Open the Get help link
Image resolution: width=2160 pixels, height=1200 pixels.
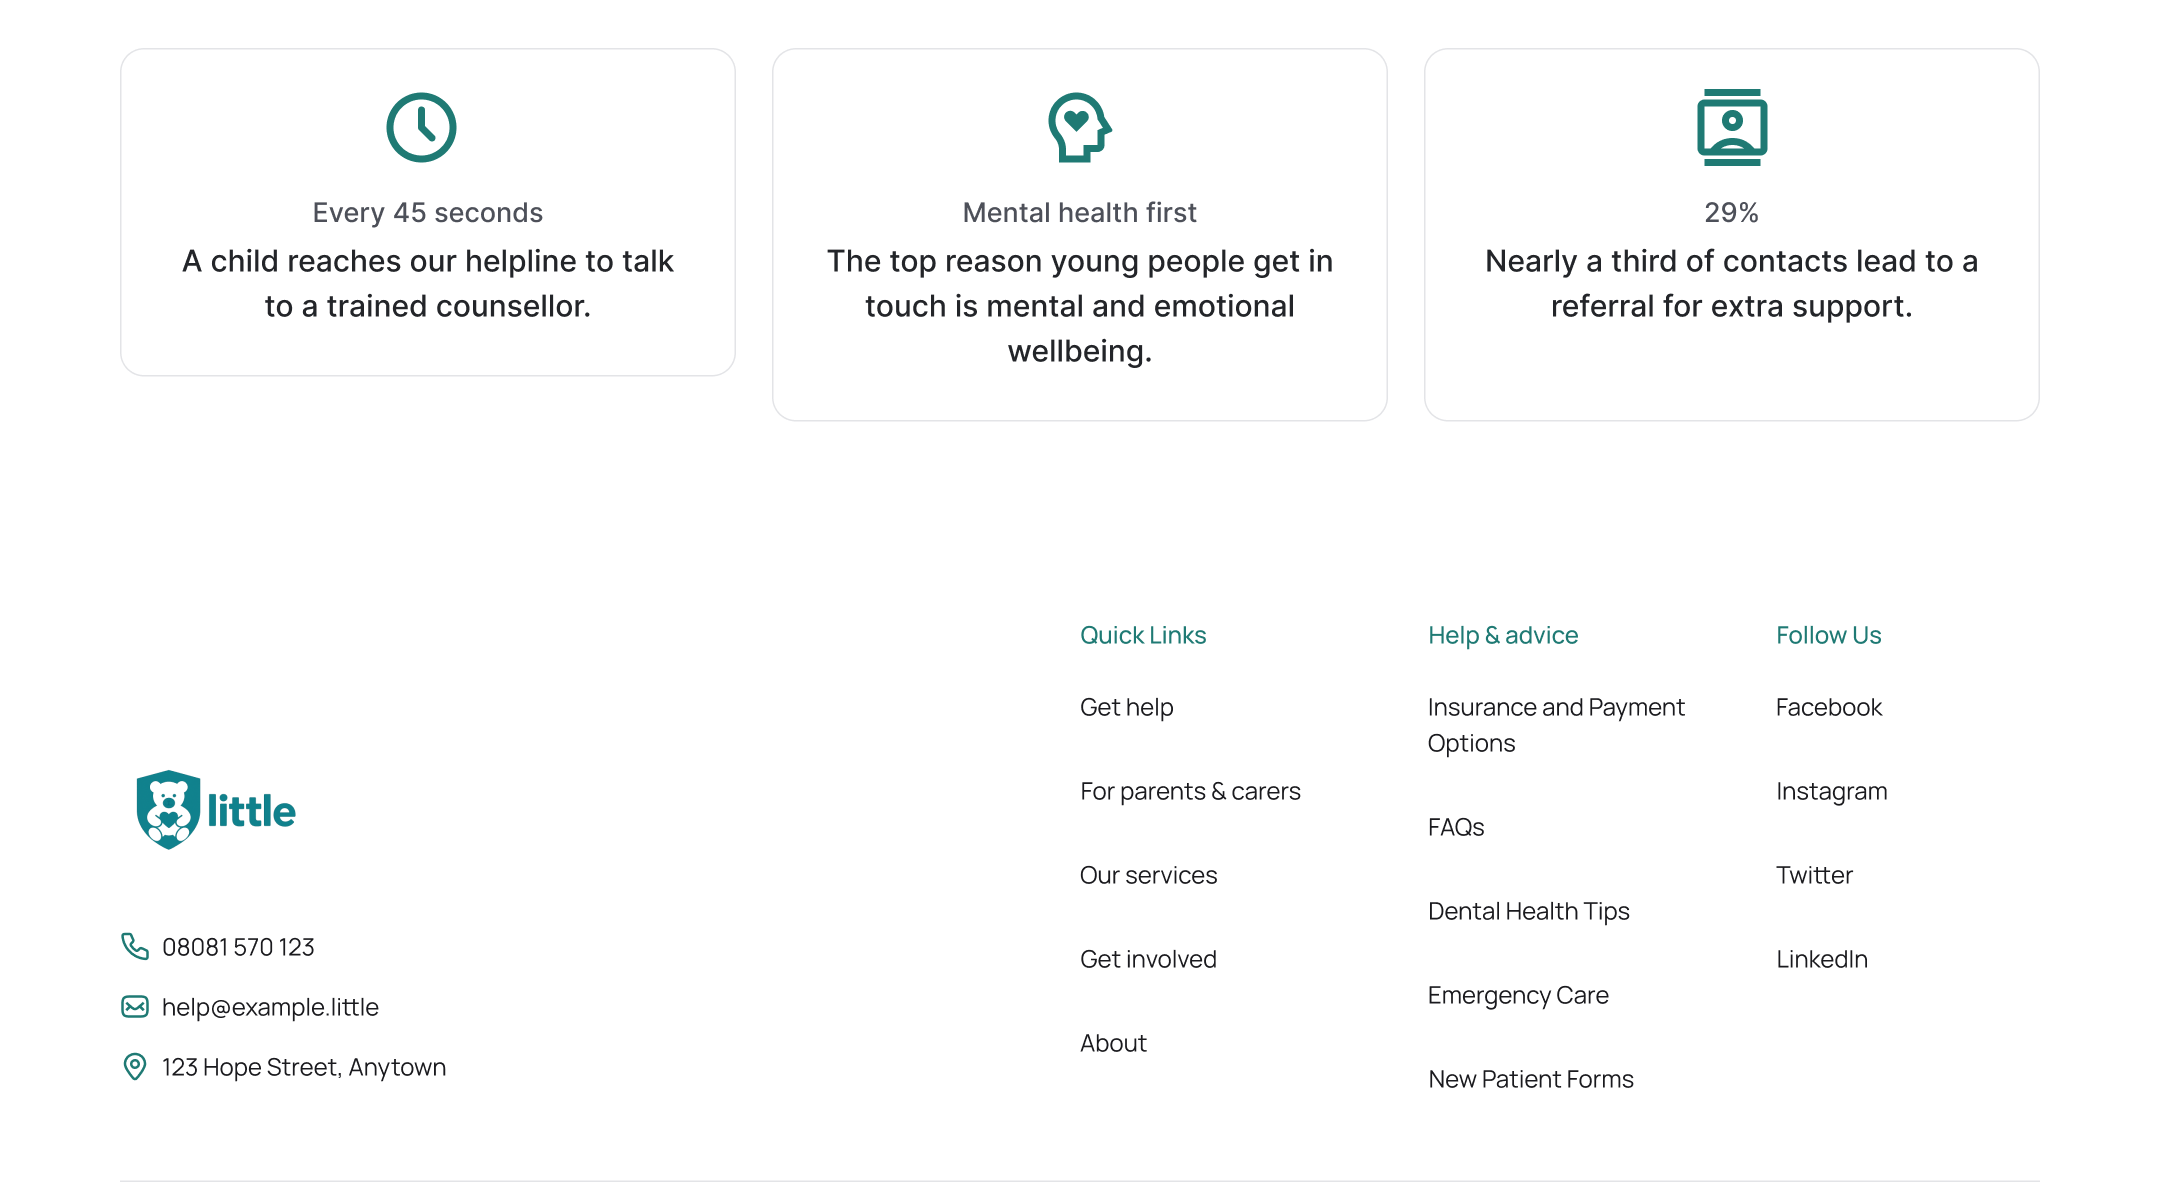(x=1126, y=707)
